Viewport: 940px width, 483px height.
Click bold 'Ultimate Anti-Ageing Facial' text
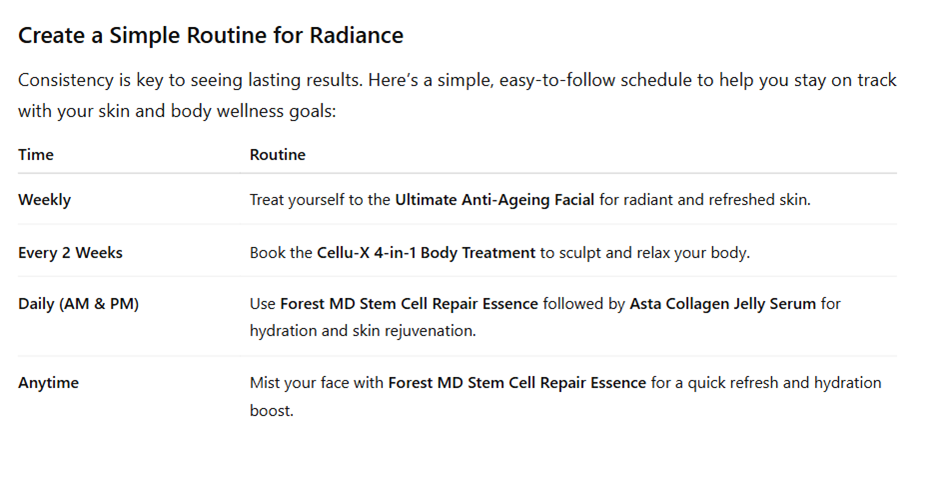pos(494,200)
